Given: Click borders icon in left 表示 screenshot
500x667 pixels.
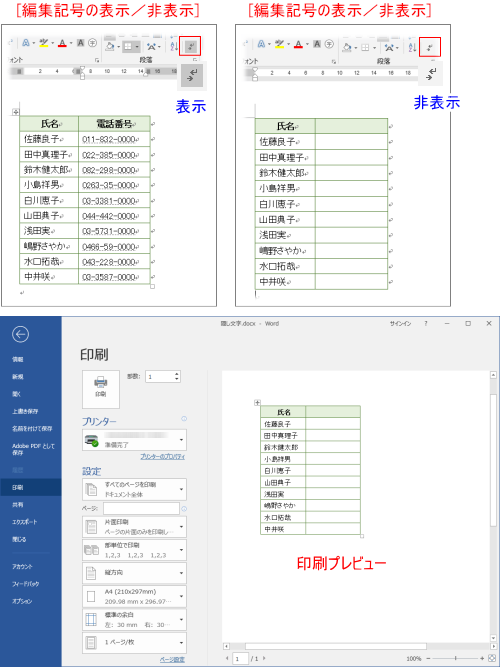Looking at the screenshot, I should point(129,46).
